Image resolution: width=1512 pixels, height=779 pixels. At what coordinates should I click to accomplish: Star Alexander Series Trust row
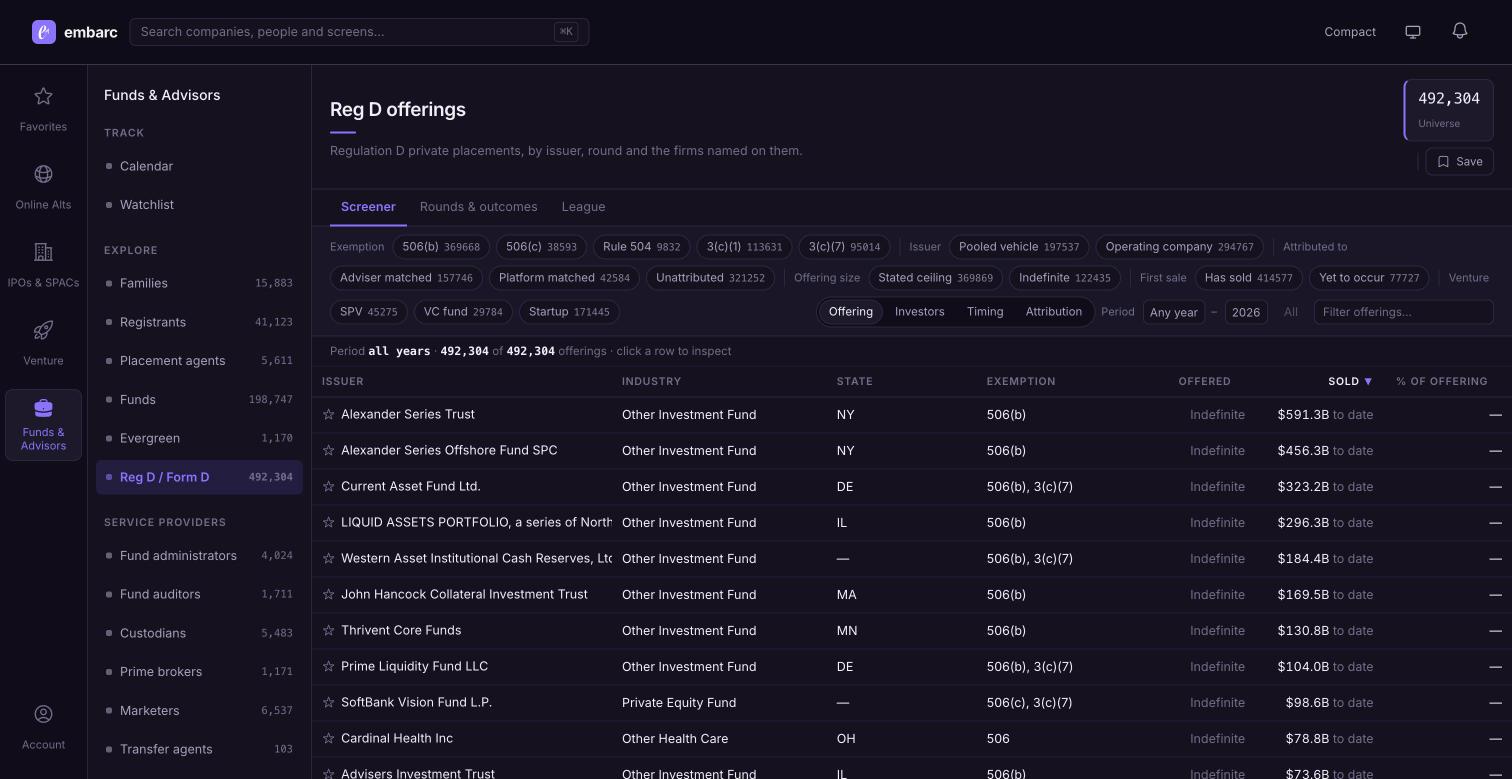point(328,414)
